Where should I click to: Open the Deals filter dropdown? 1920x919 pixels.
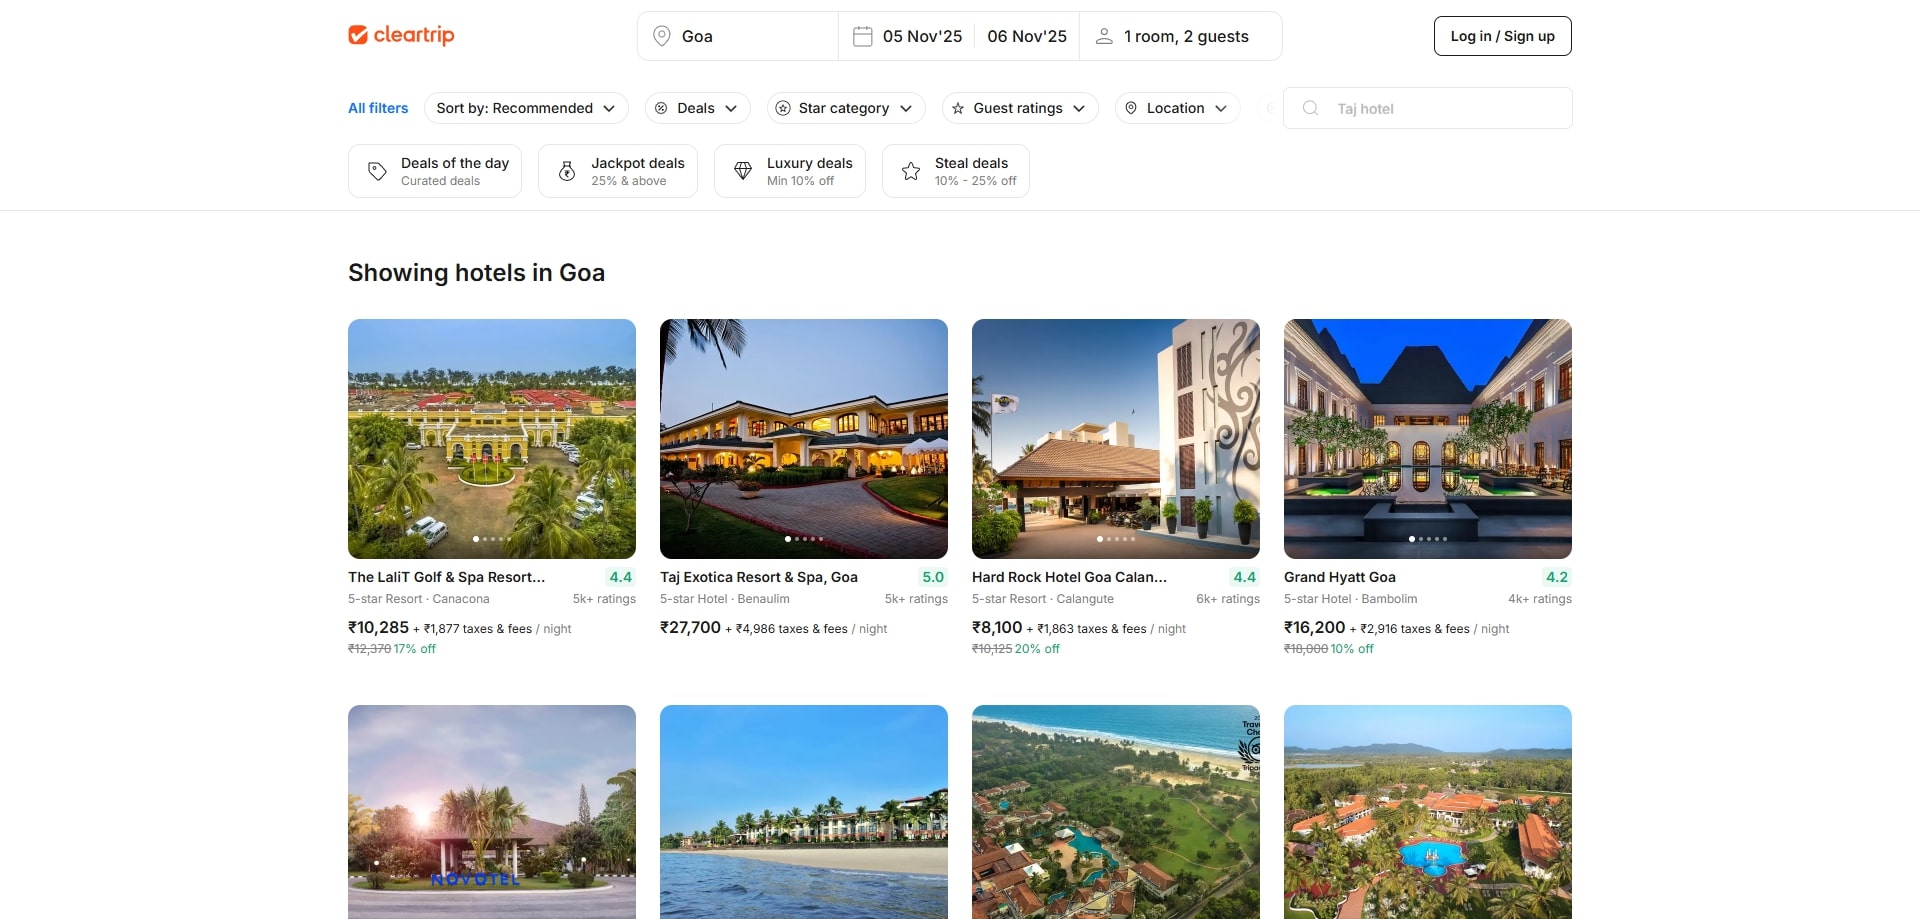click(698, 108)
